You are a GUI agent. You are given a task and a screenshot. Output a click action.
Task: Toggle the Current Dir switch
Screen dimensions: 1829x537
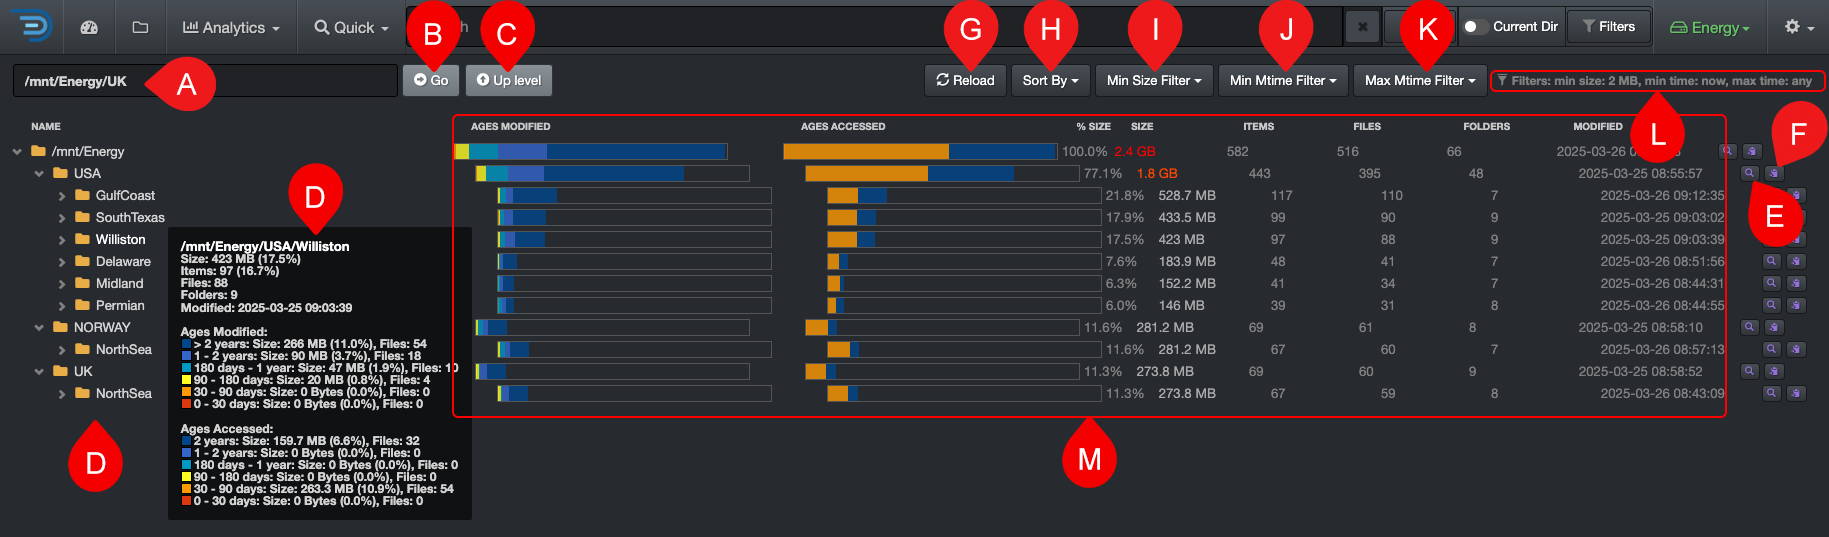(1474, 27)
